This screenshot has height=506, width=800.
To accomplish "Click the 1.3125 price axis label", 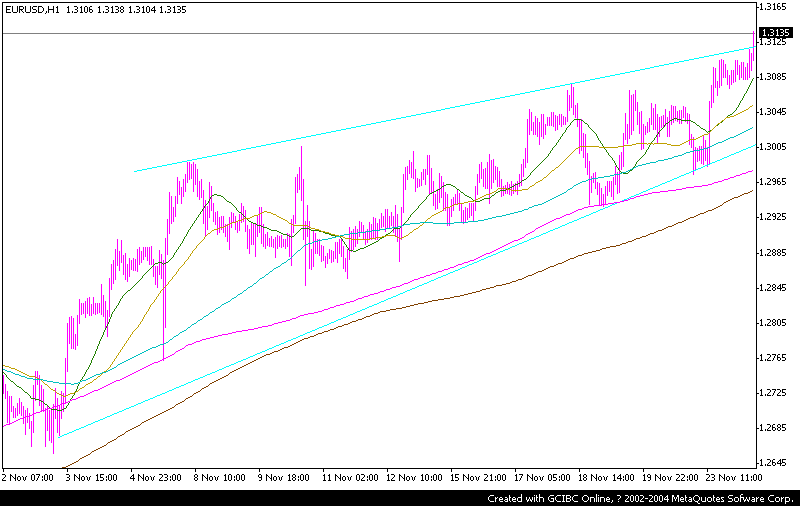I will (774, 42).
